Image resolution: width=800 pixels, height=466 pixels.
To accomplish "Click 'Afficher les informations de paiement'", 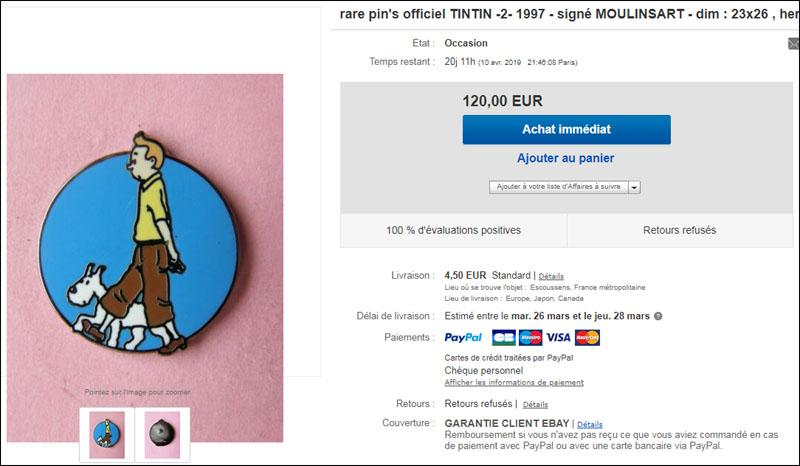I will (x=514, y=382).
